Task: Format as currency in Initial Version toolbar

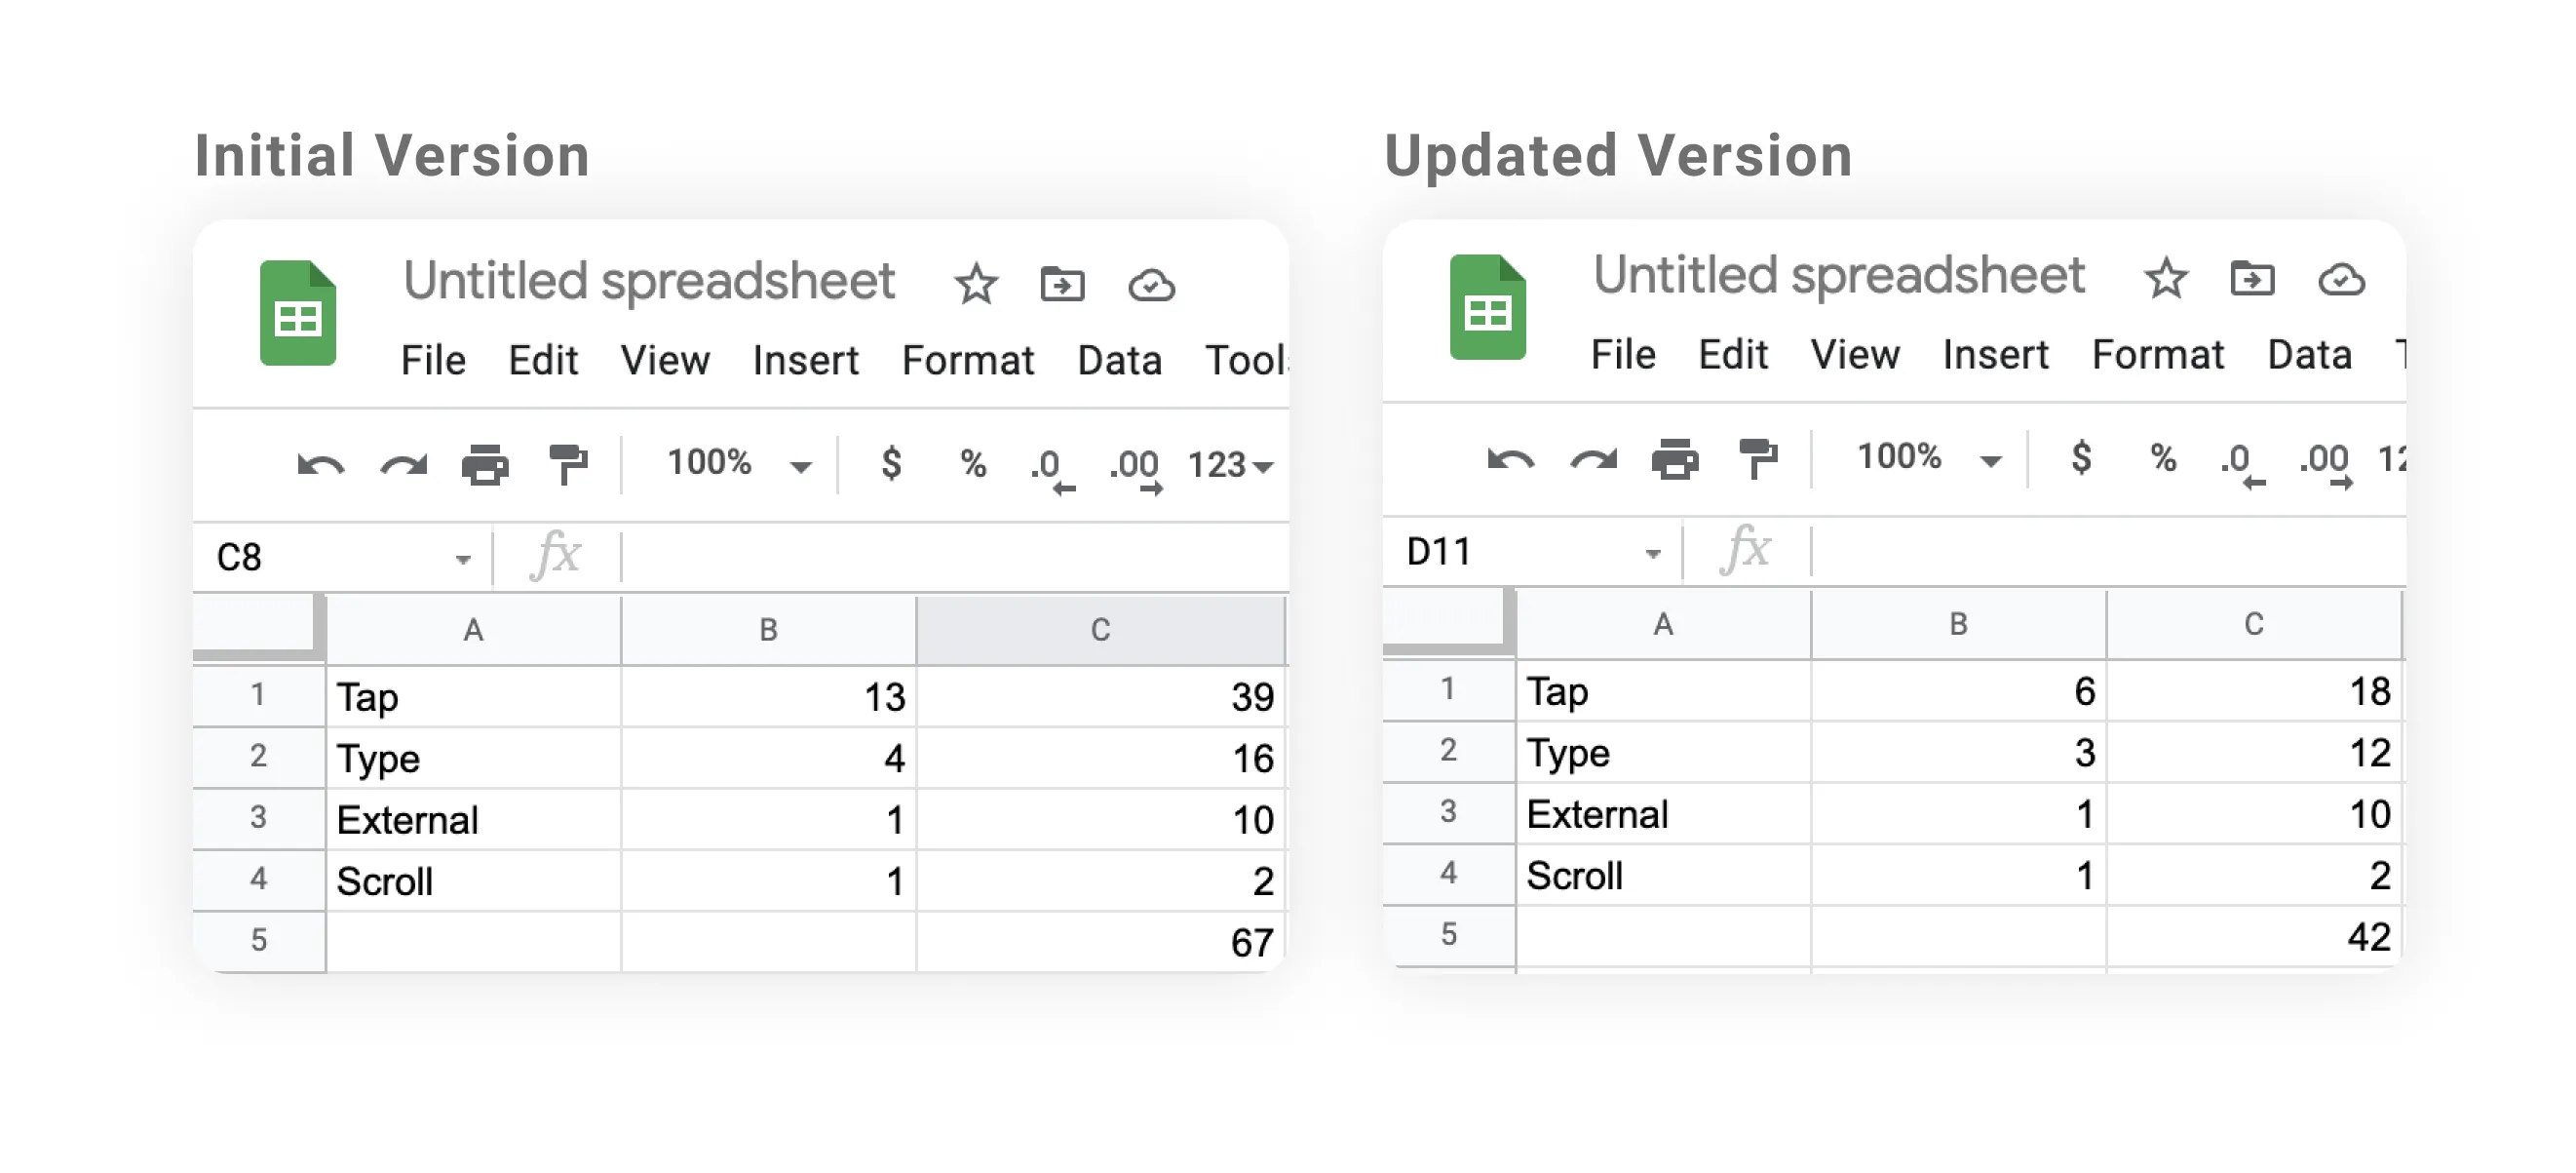Action: 891,463
